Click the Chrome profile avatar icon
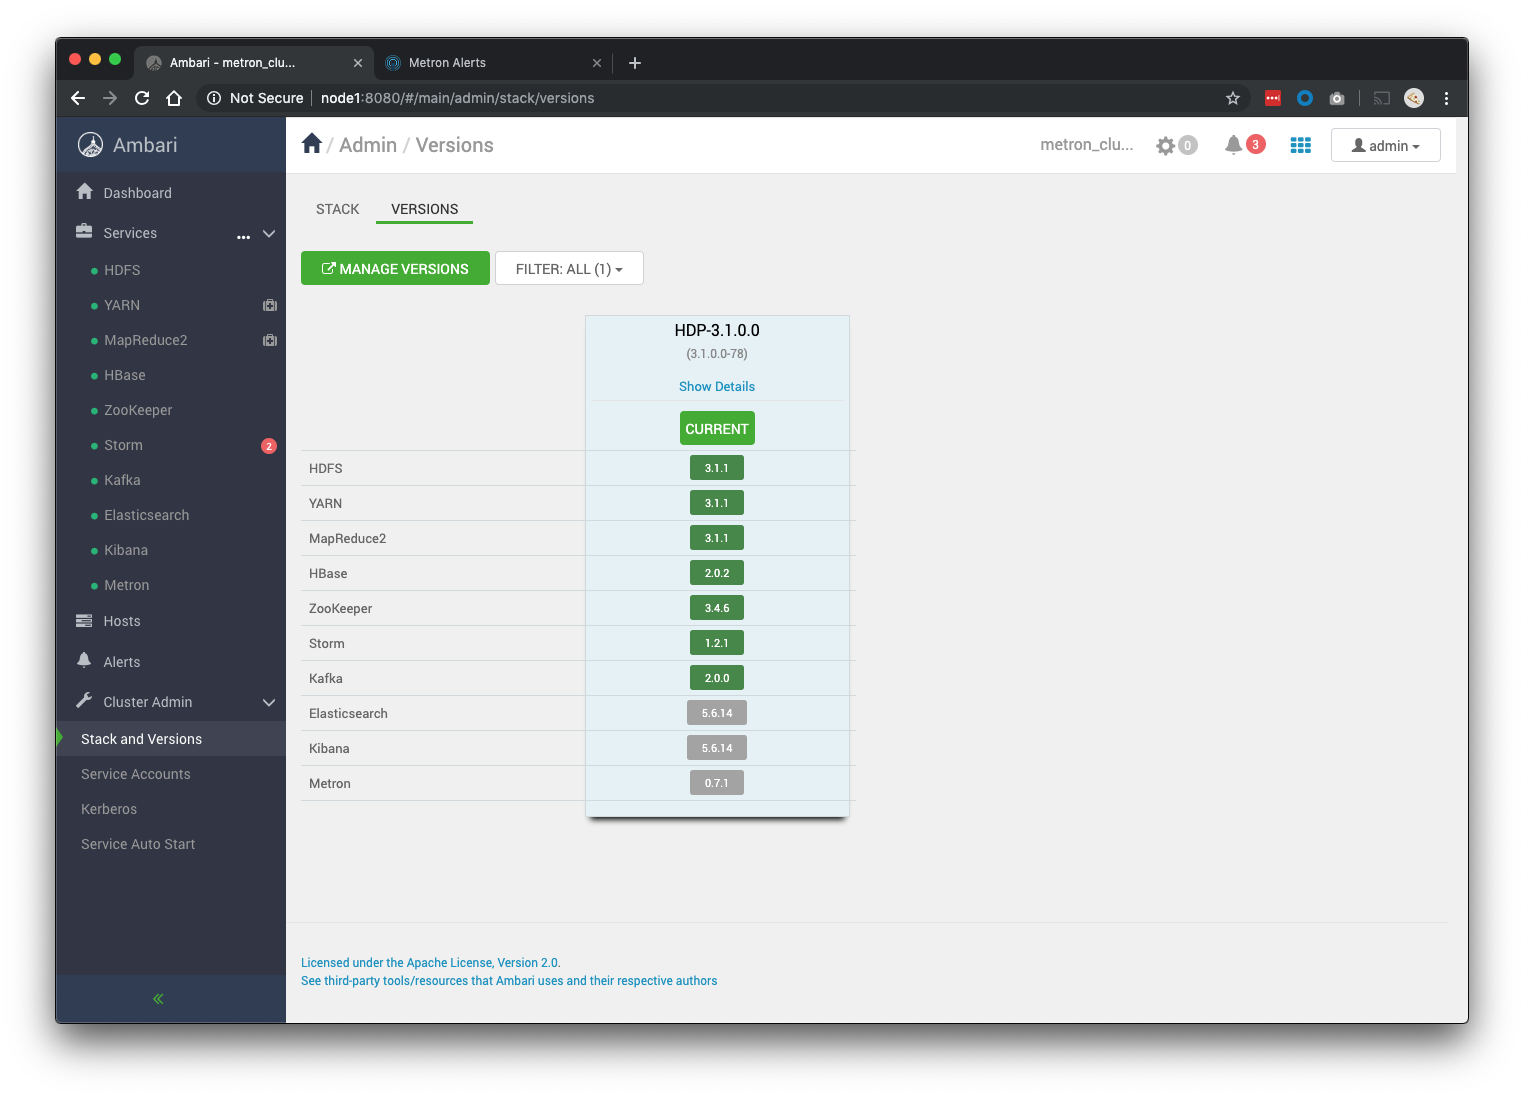The width and height of the screenshot is (1524, 1097). 1414,98
